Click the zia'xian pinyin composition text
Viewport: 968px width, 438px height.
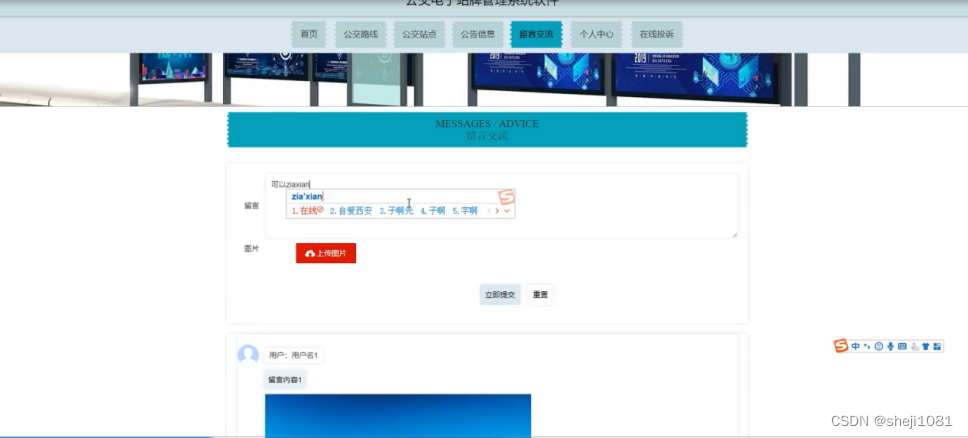307,196
